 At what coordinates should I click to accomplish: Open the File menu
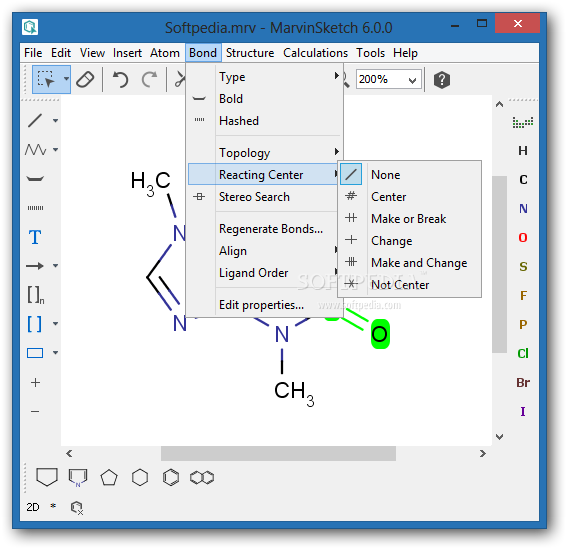pyautogui.click(x=33, y=53)
